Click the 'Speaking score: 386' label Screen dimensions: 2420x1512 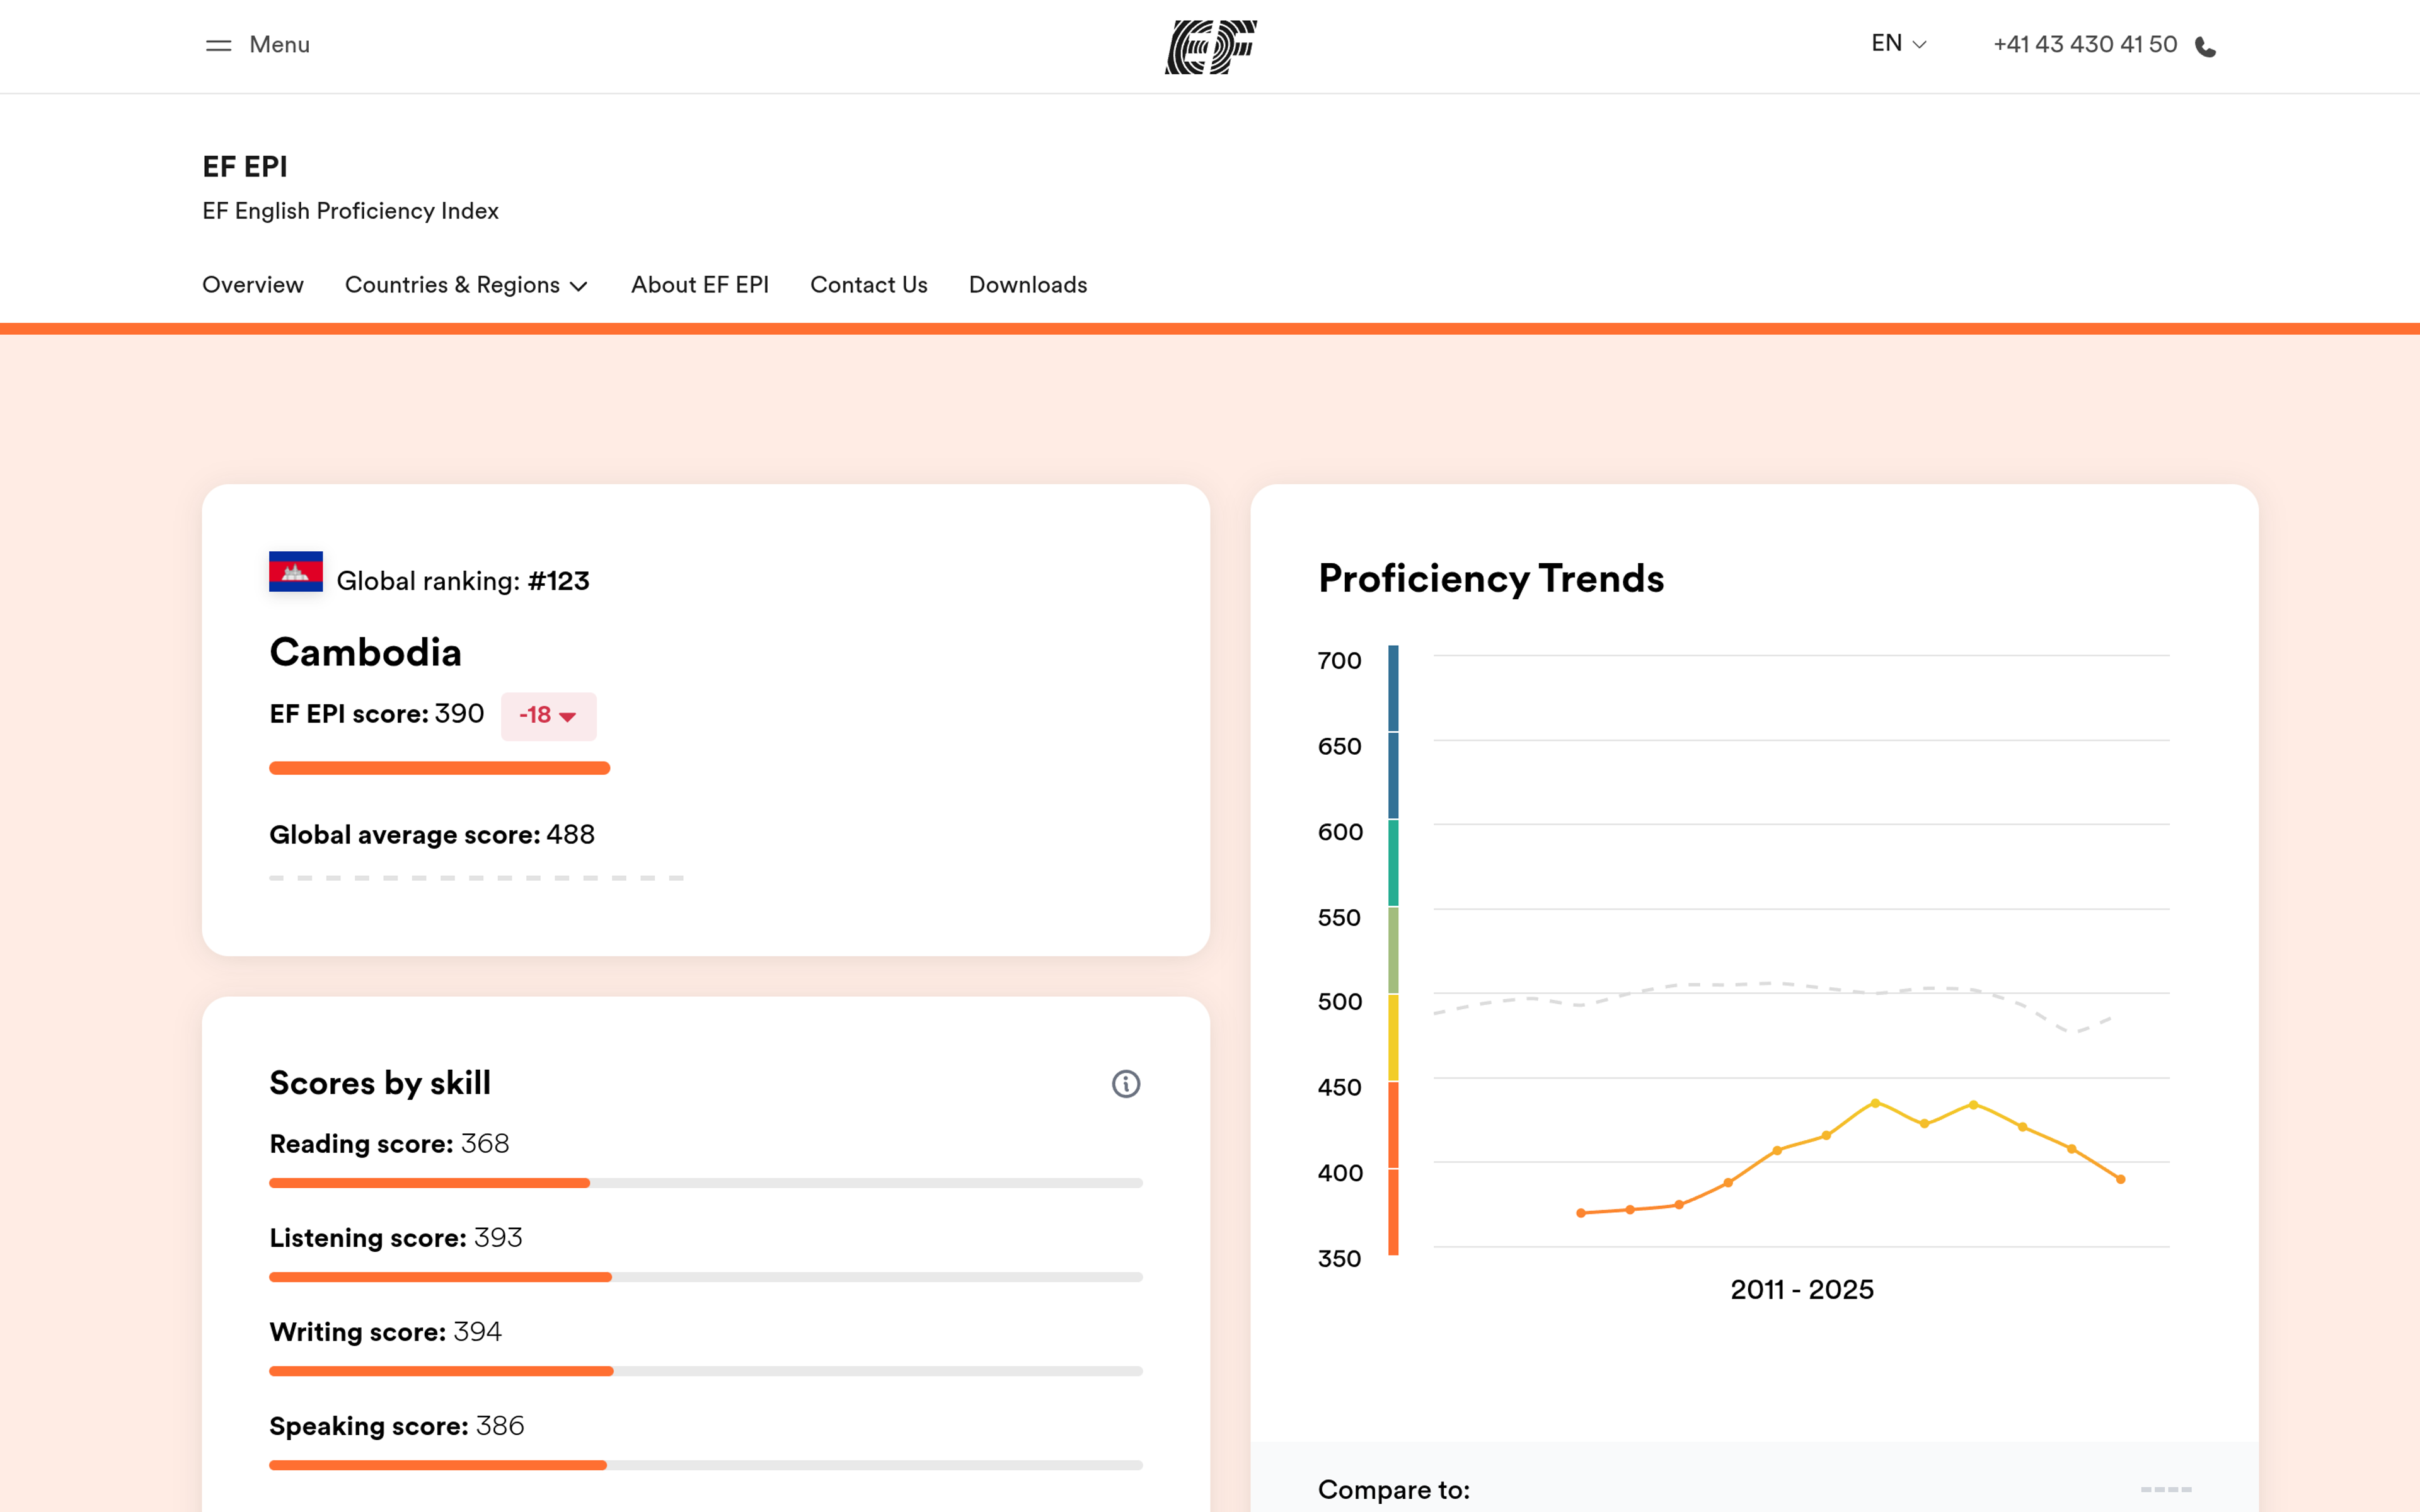(x=397, y=1426)
